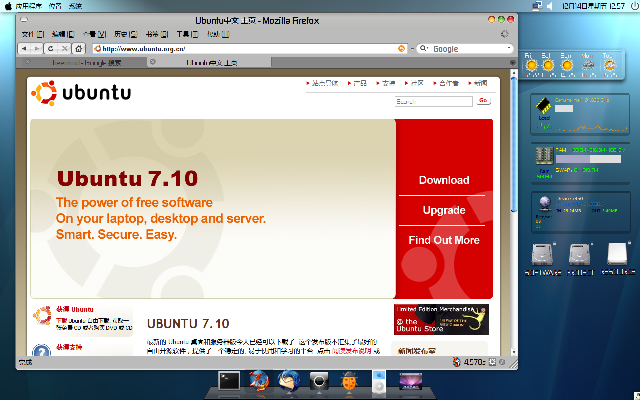
Task: Open the Find Out More link
Action: (444, 240)
